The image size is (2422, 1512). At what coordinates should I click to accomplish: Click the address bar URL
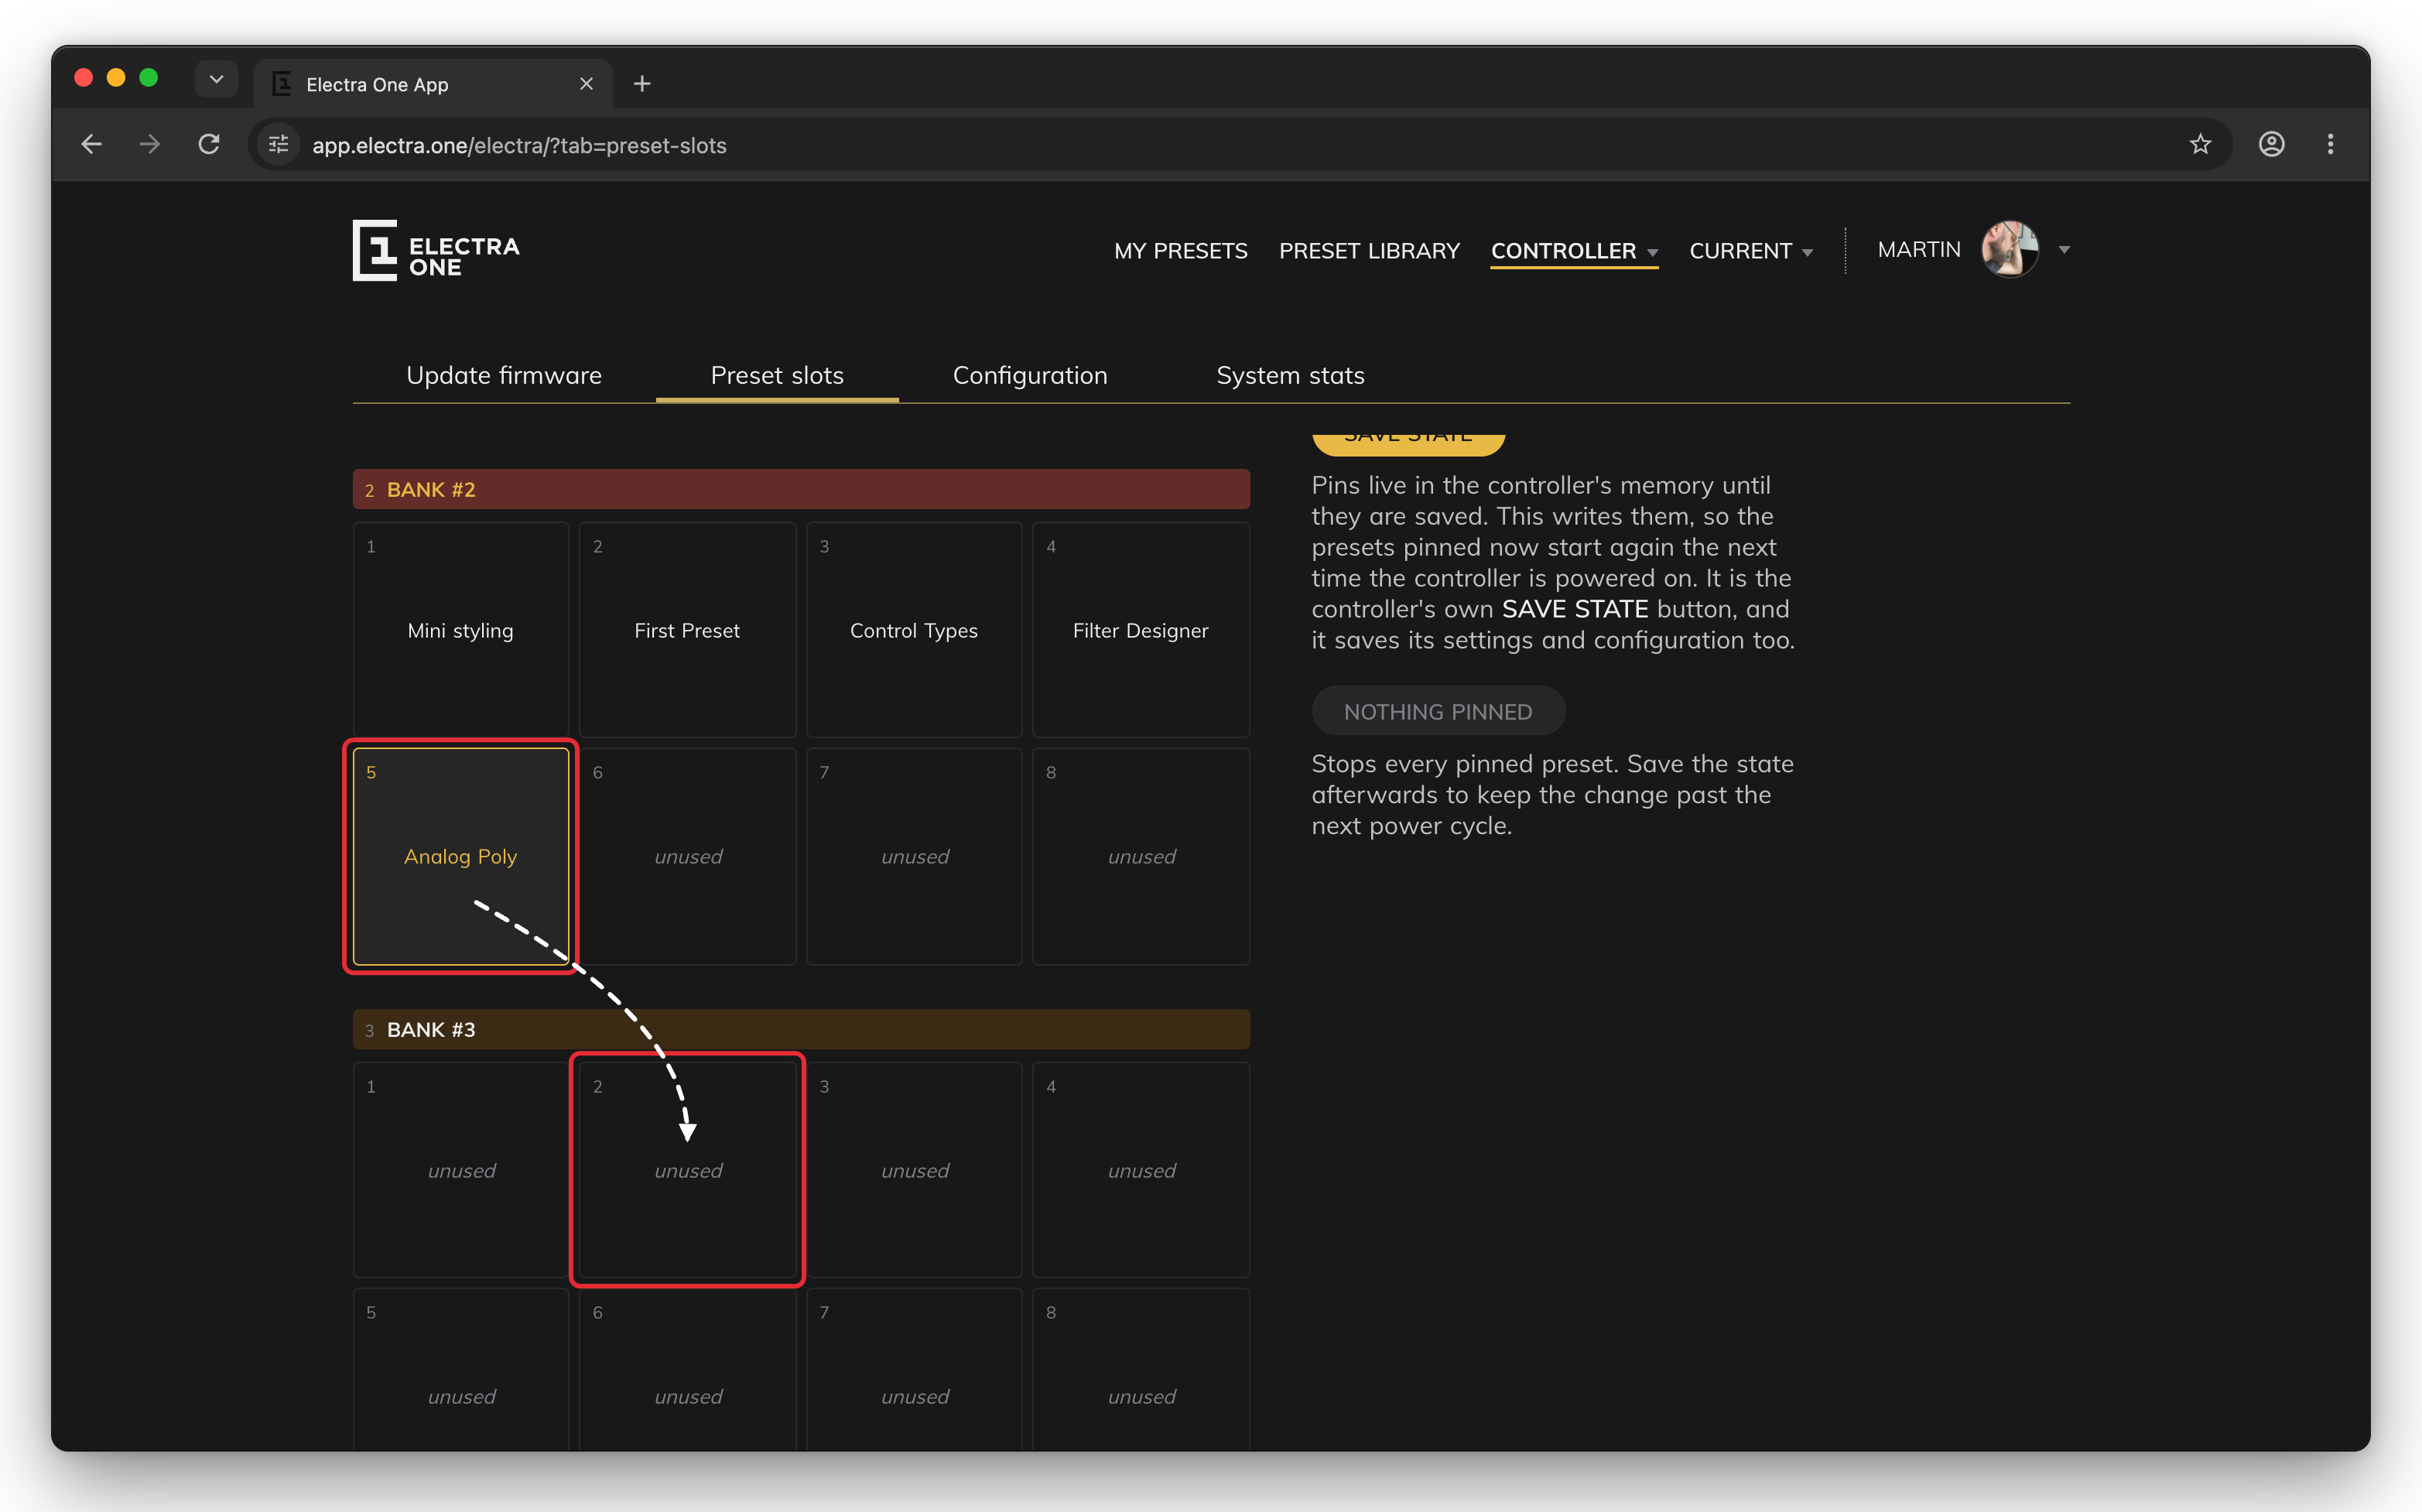pos(519,145)
